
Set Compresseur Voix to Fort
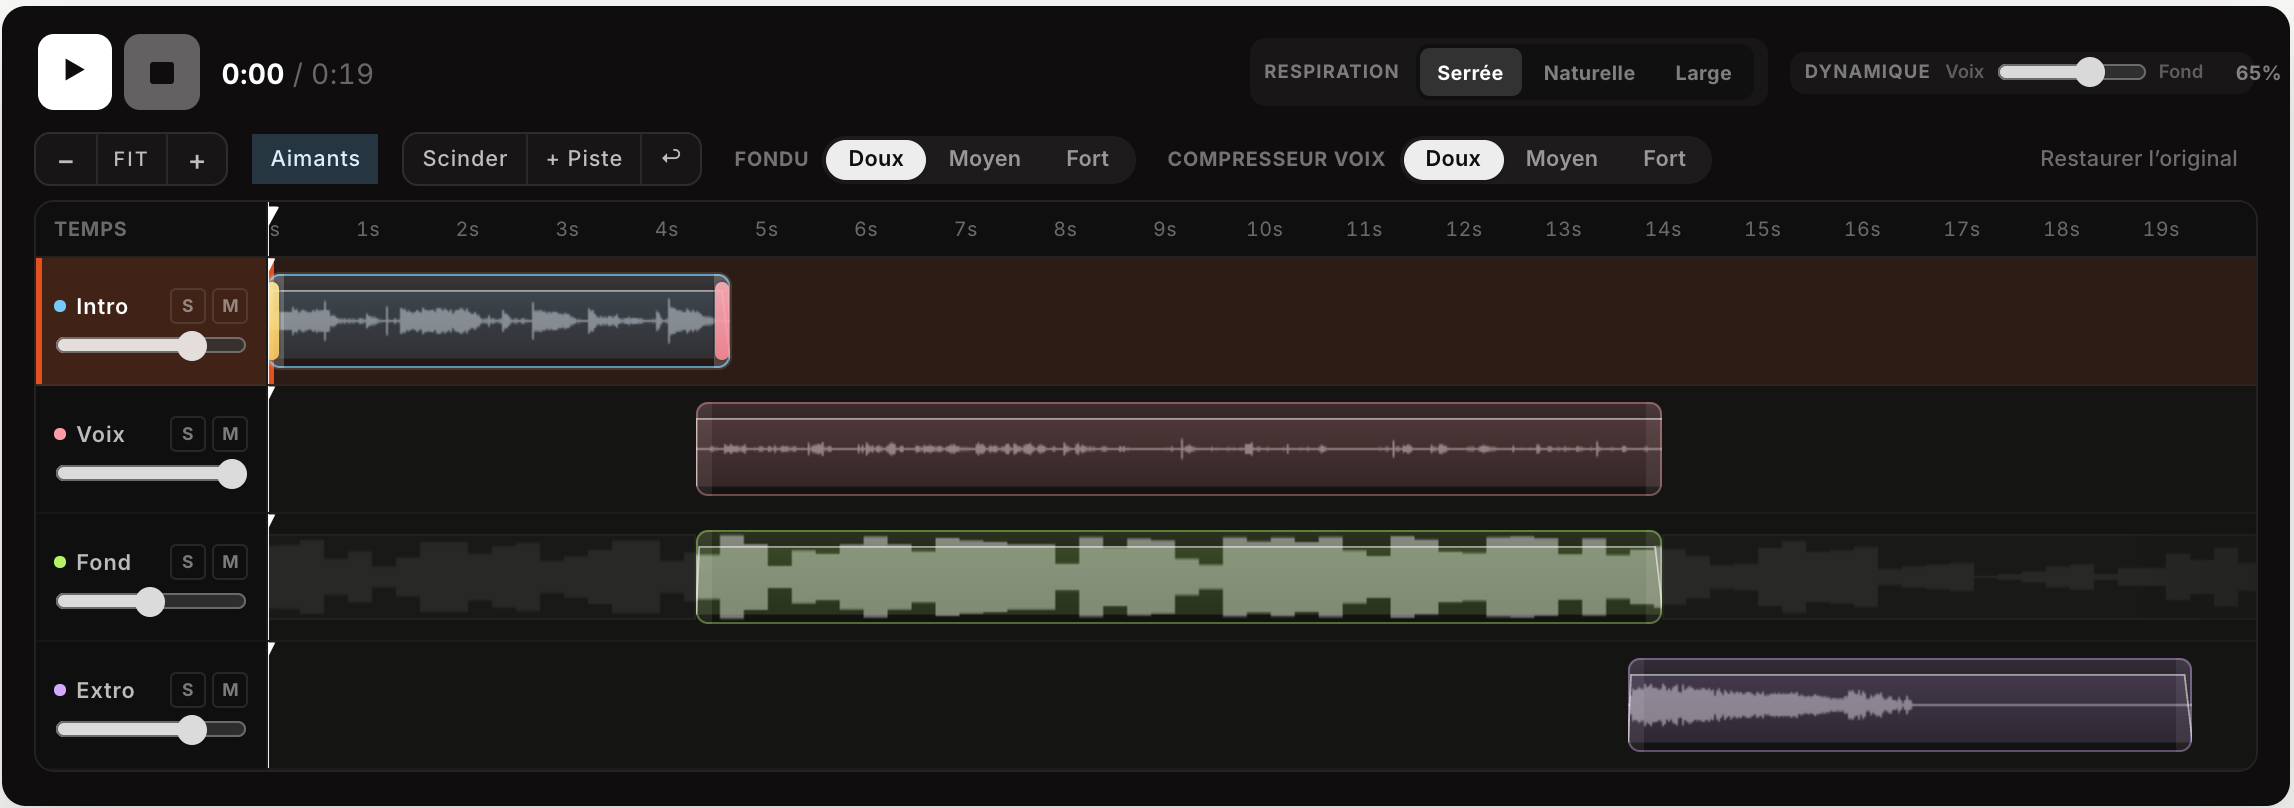1664,159
